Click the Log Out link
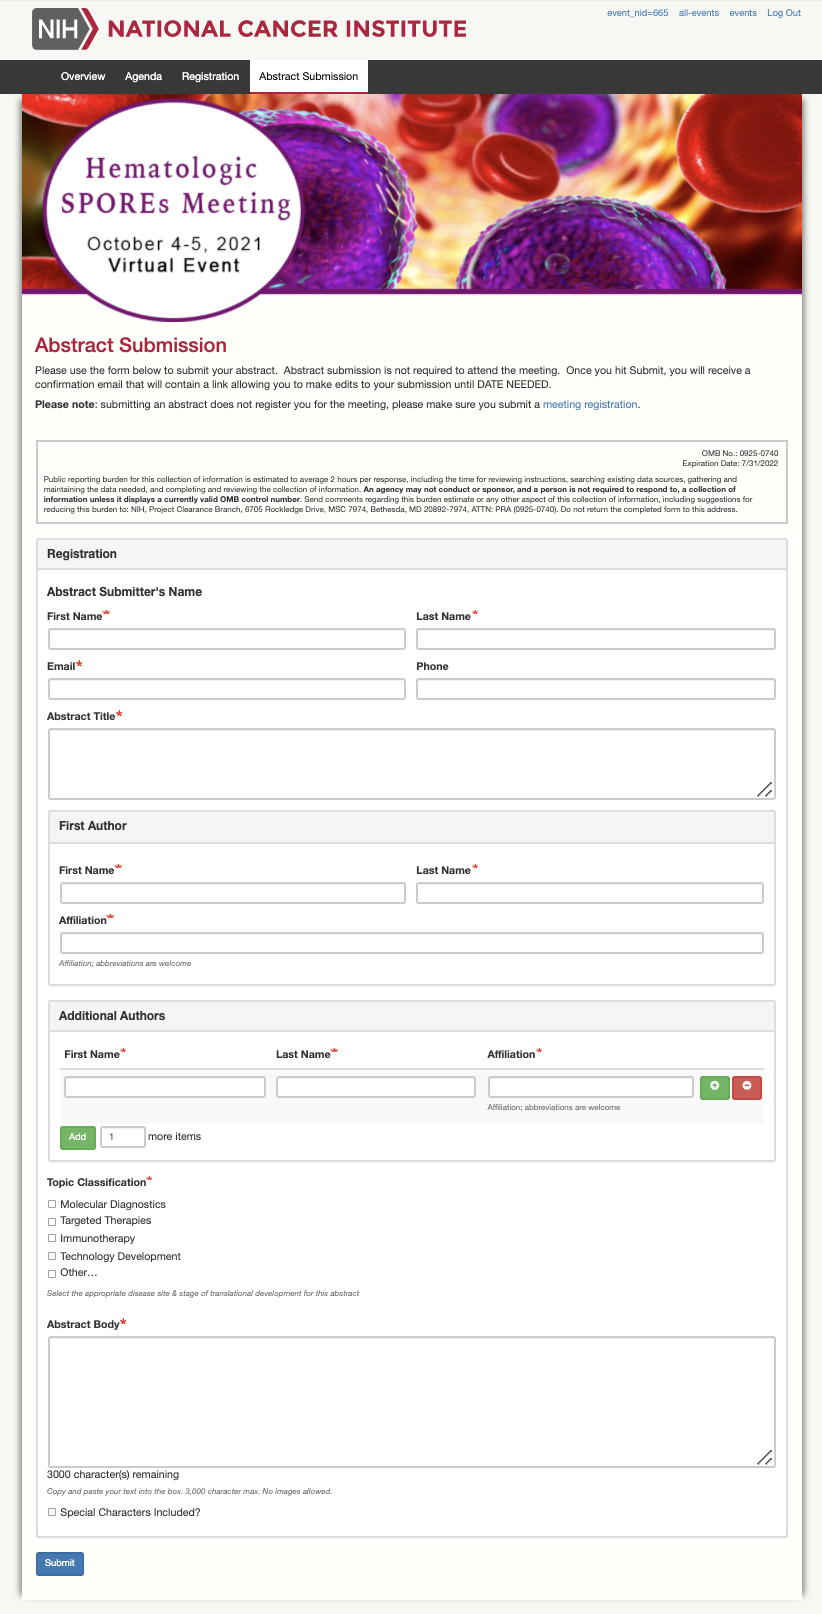Image resolution: width=822 pixels, height=1614 pixels. coord(784,13)
